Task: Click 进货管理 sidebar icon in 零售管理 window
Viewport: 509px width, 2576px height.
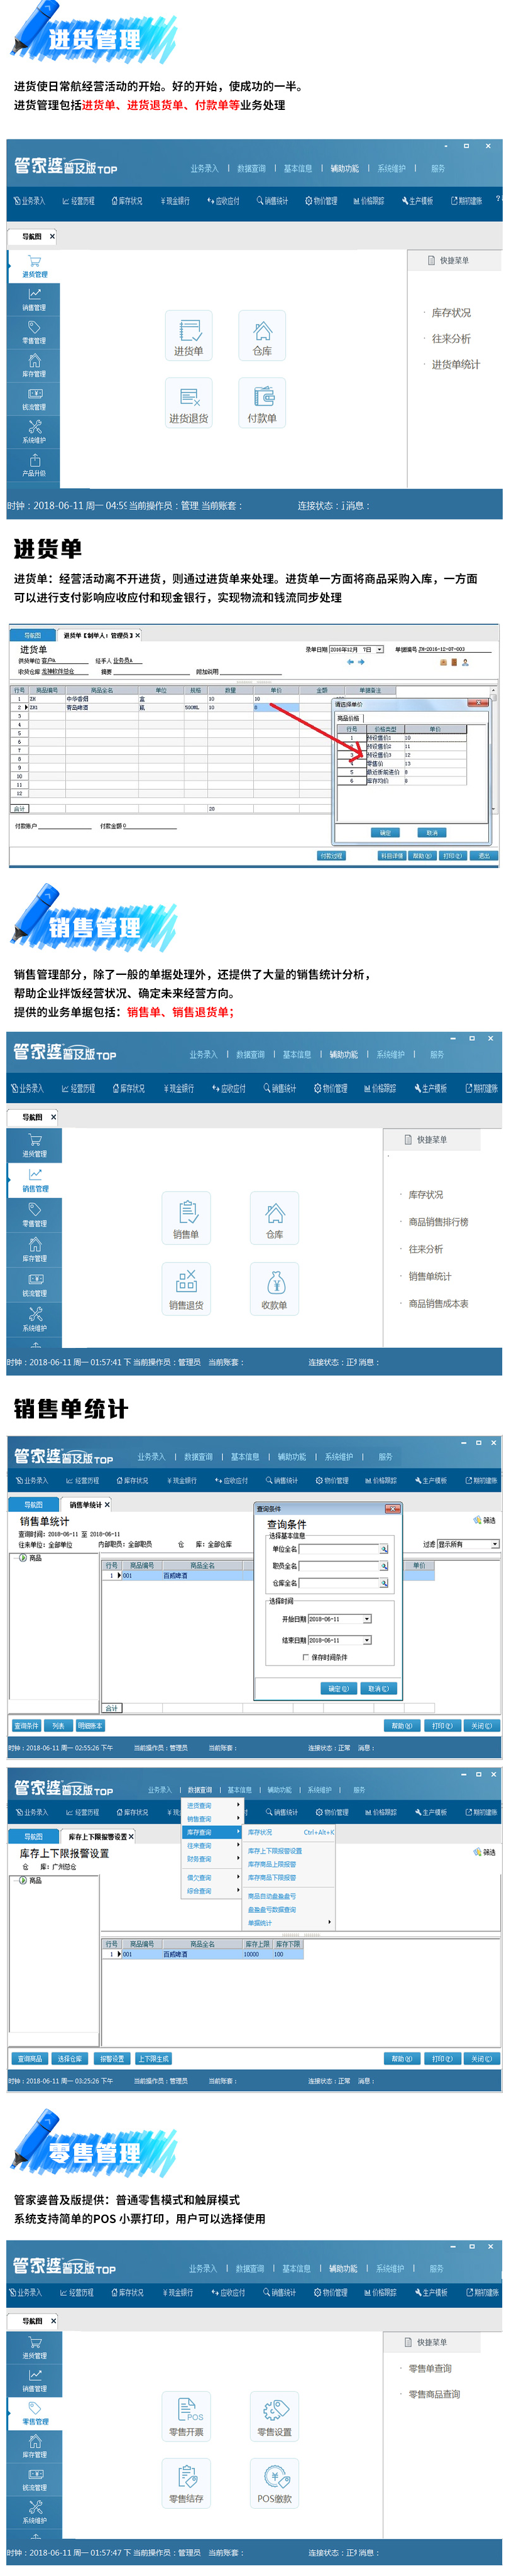Action: (34, 2348)
